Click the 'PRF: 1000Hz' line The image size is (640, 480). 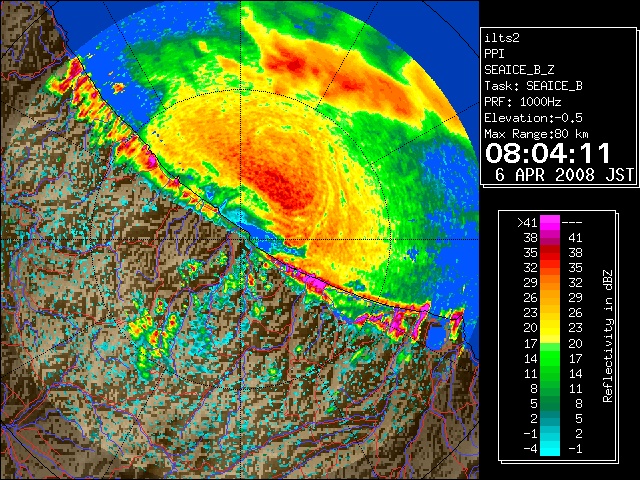(523, 102)
